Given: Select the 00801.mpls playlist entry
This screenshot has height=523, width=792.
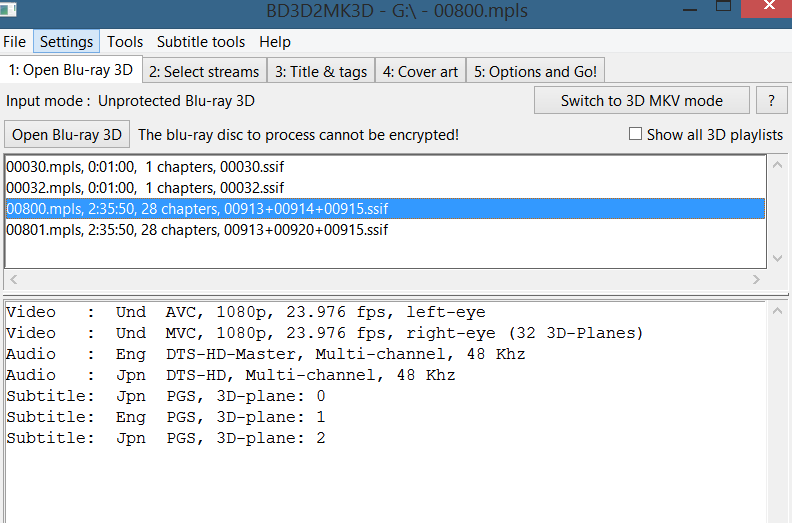Looking at the screenshot, I should [x=197, y=230].
